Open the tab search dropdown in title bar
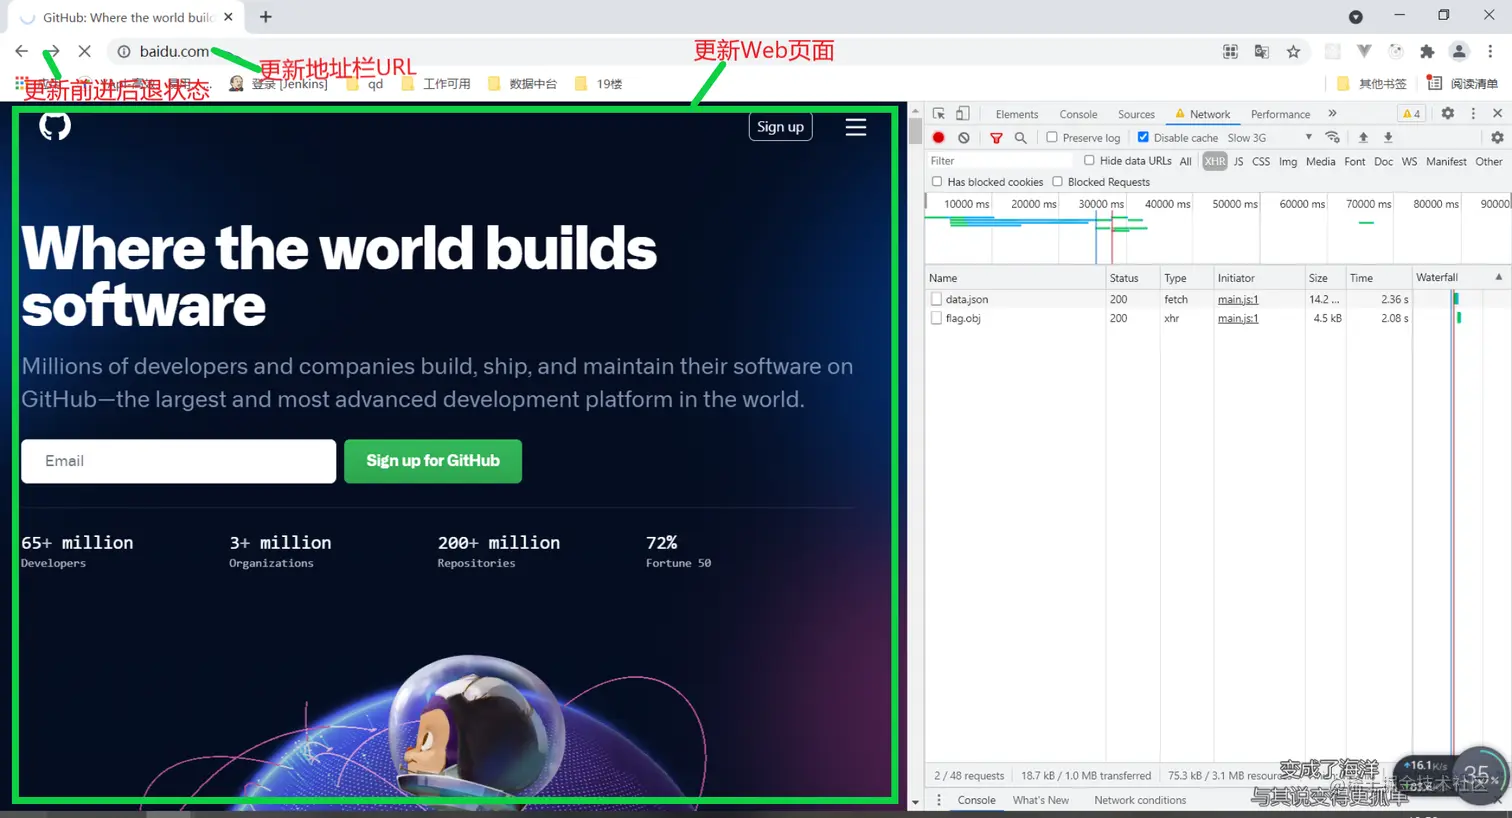Image resolution: width=1512 pixels, height=818 pixels. tap(1355, 17)
